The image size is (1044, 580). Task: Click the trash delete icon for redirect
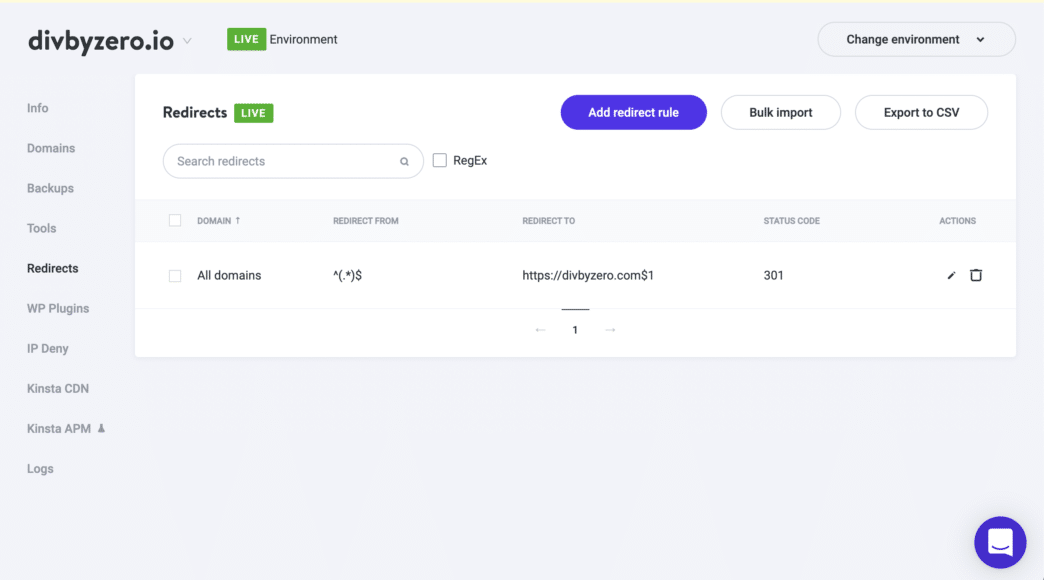(976, 275)
